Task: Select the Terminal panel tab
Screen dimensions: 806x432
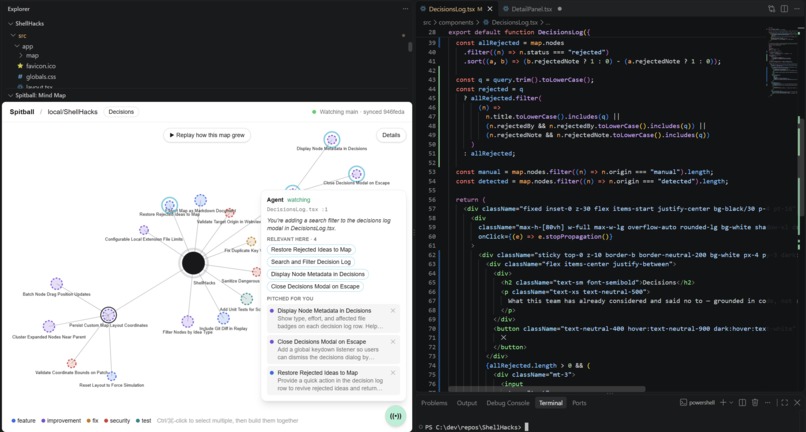Action: click(x=551, y=403)
